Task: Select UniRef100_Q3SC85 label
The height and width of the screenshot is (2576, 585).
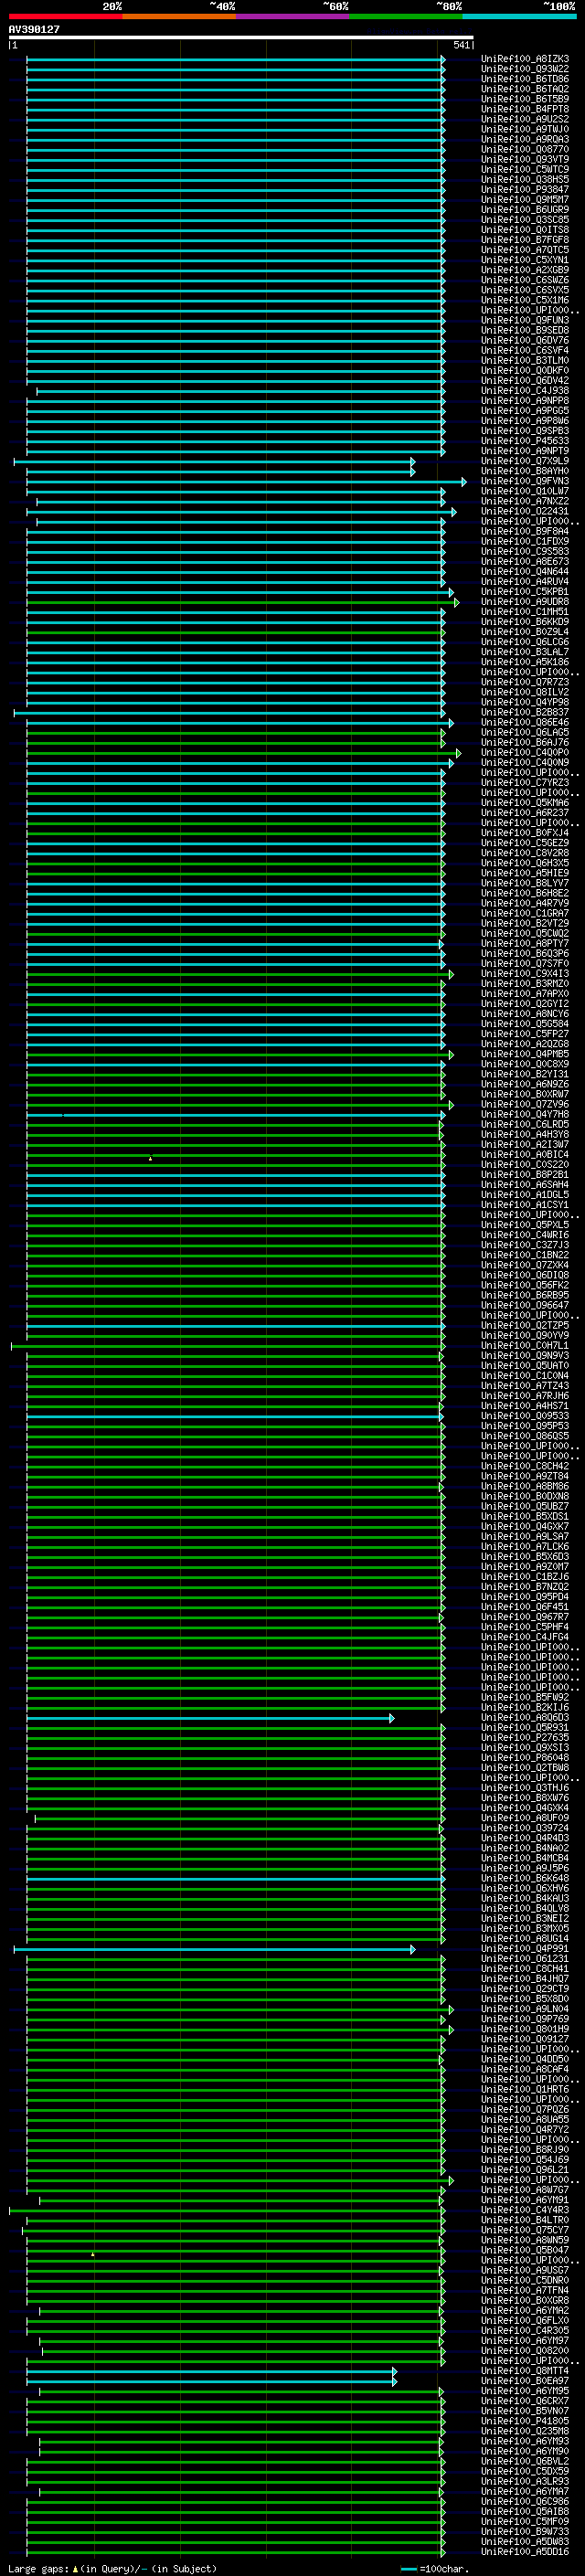Action: (525, 220)
